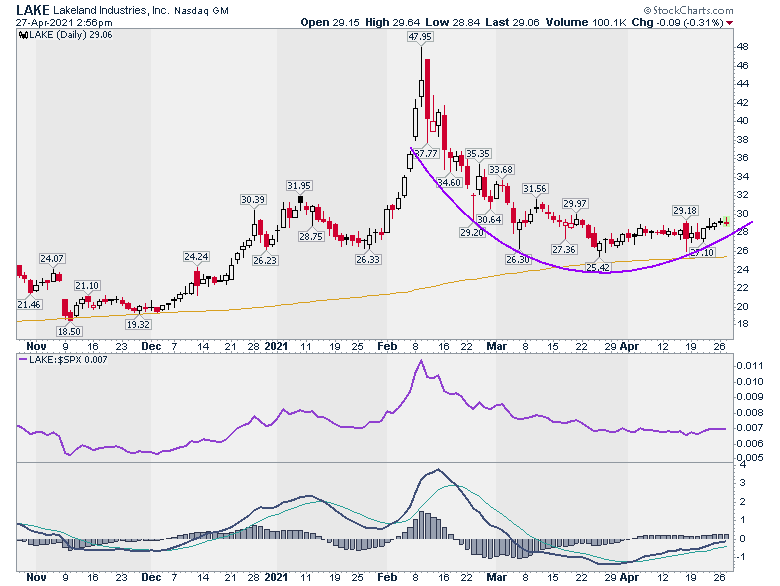This screenshot has height=586, width=780.
Task: Click the 36 tick on the price axis
Action: pyautogui.click(x=743, y=158)
